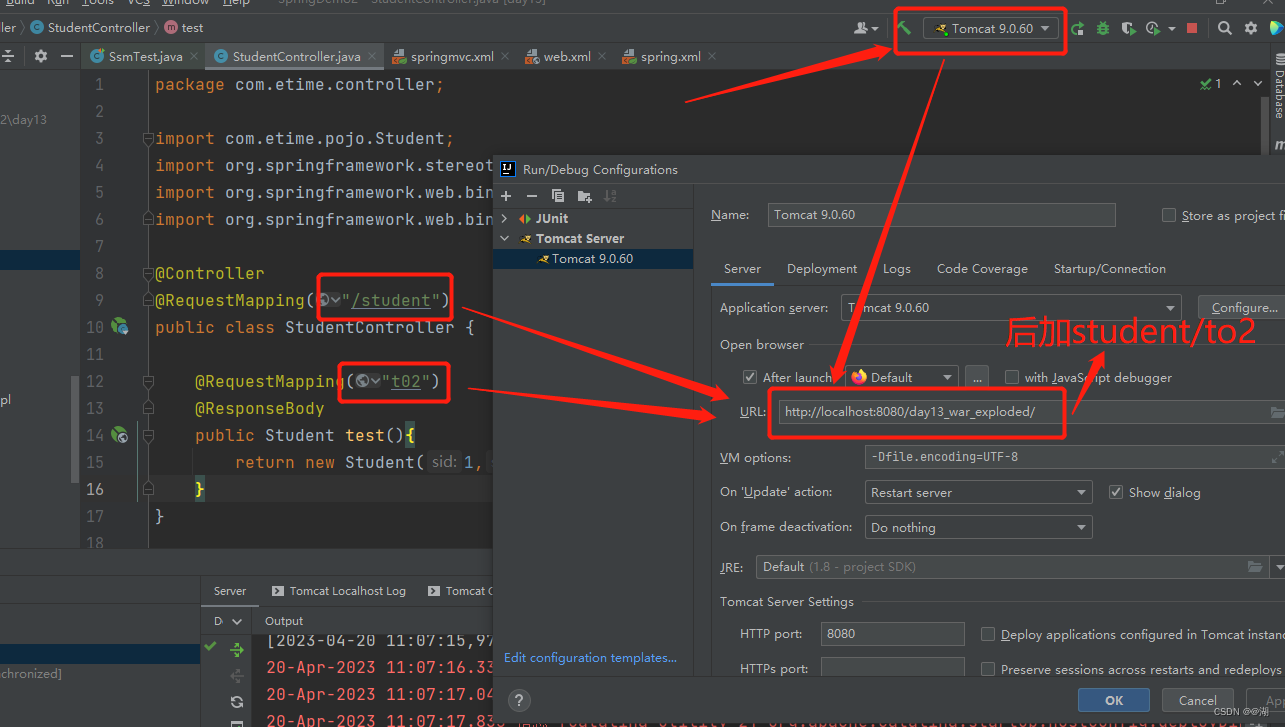Image resolution: width=1285 pixels, height=727 pixels.
Task: Switch to the Deployment tab
Action: (822, 269)
